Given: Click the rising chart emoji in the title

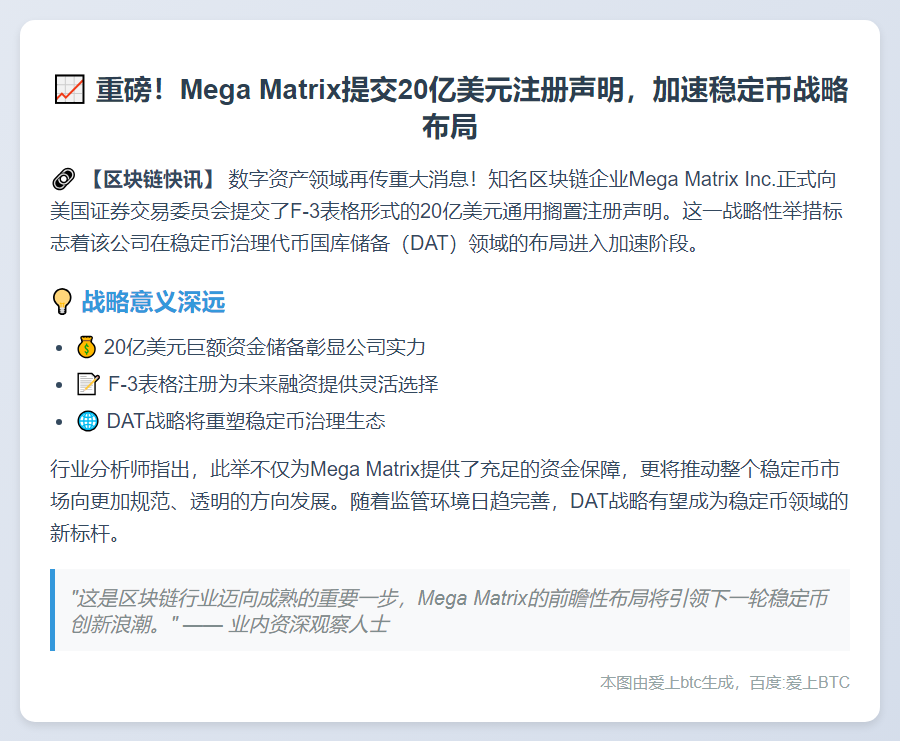Looking at the screenshot, I should [x=68, y=91].
